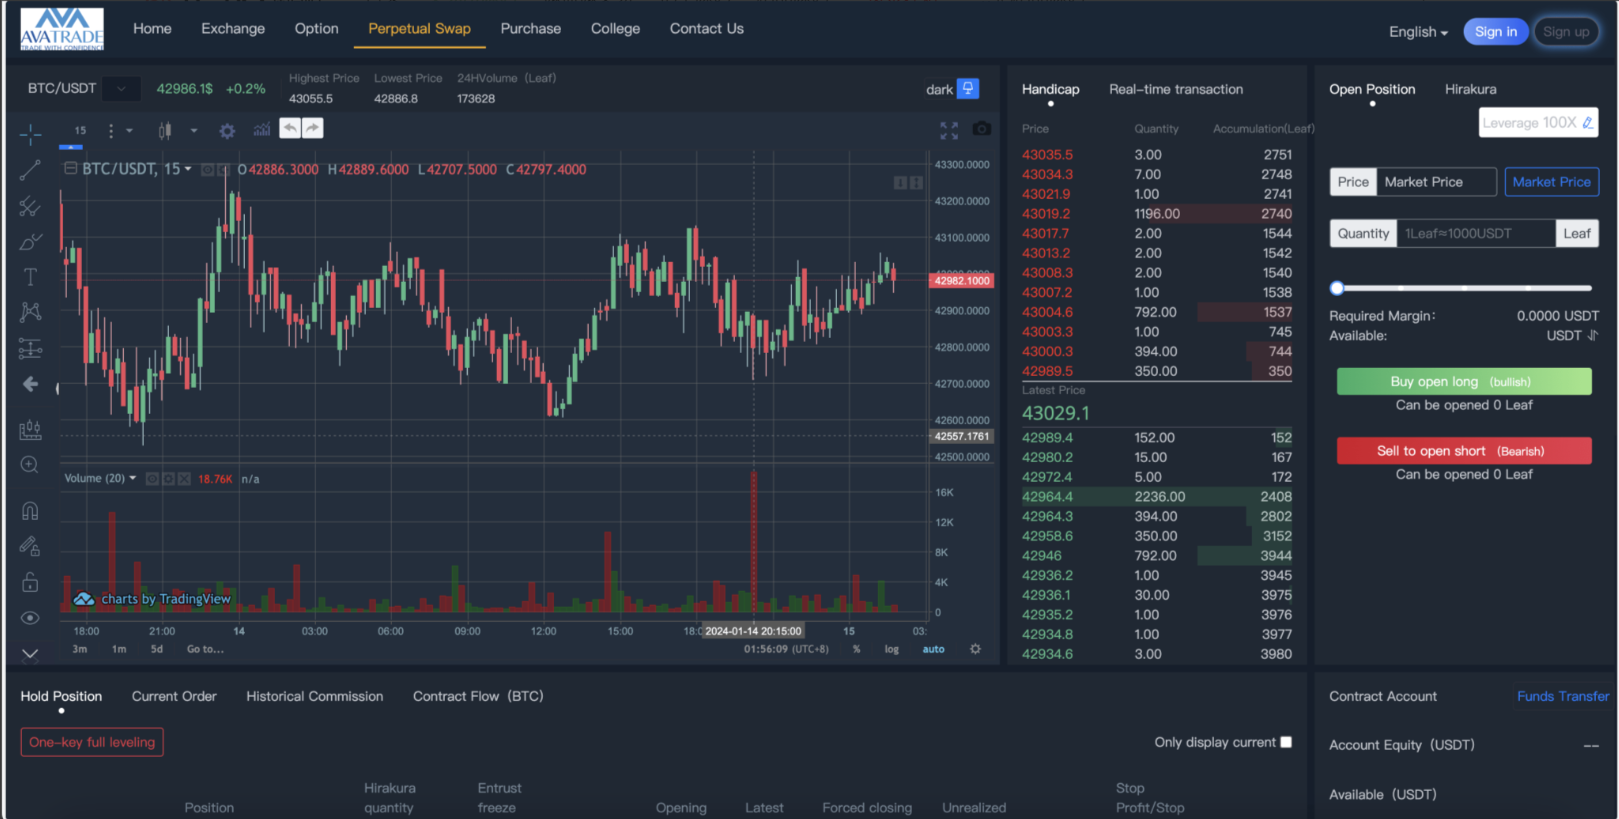Screen dimensions: 1619x819
Task: Click the zoom in tool
Action: point(30,465)
